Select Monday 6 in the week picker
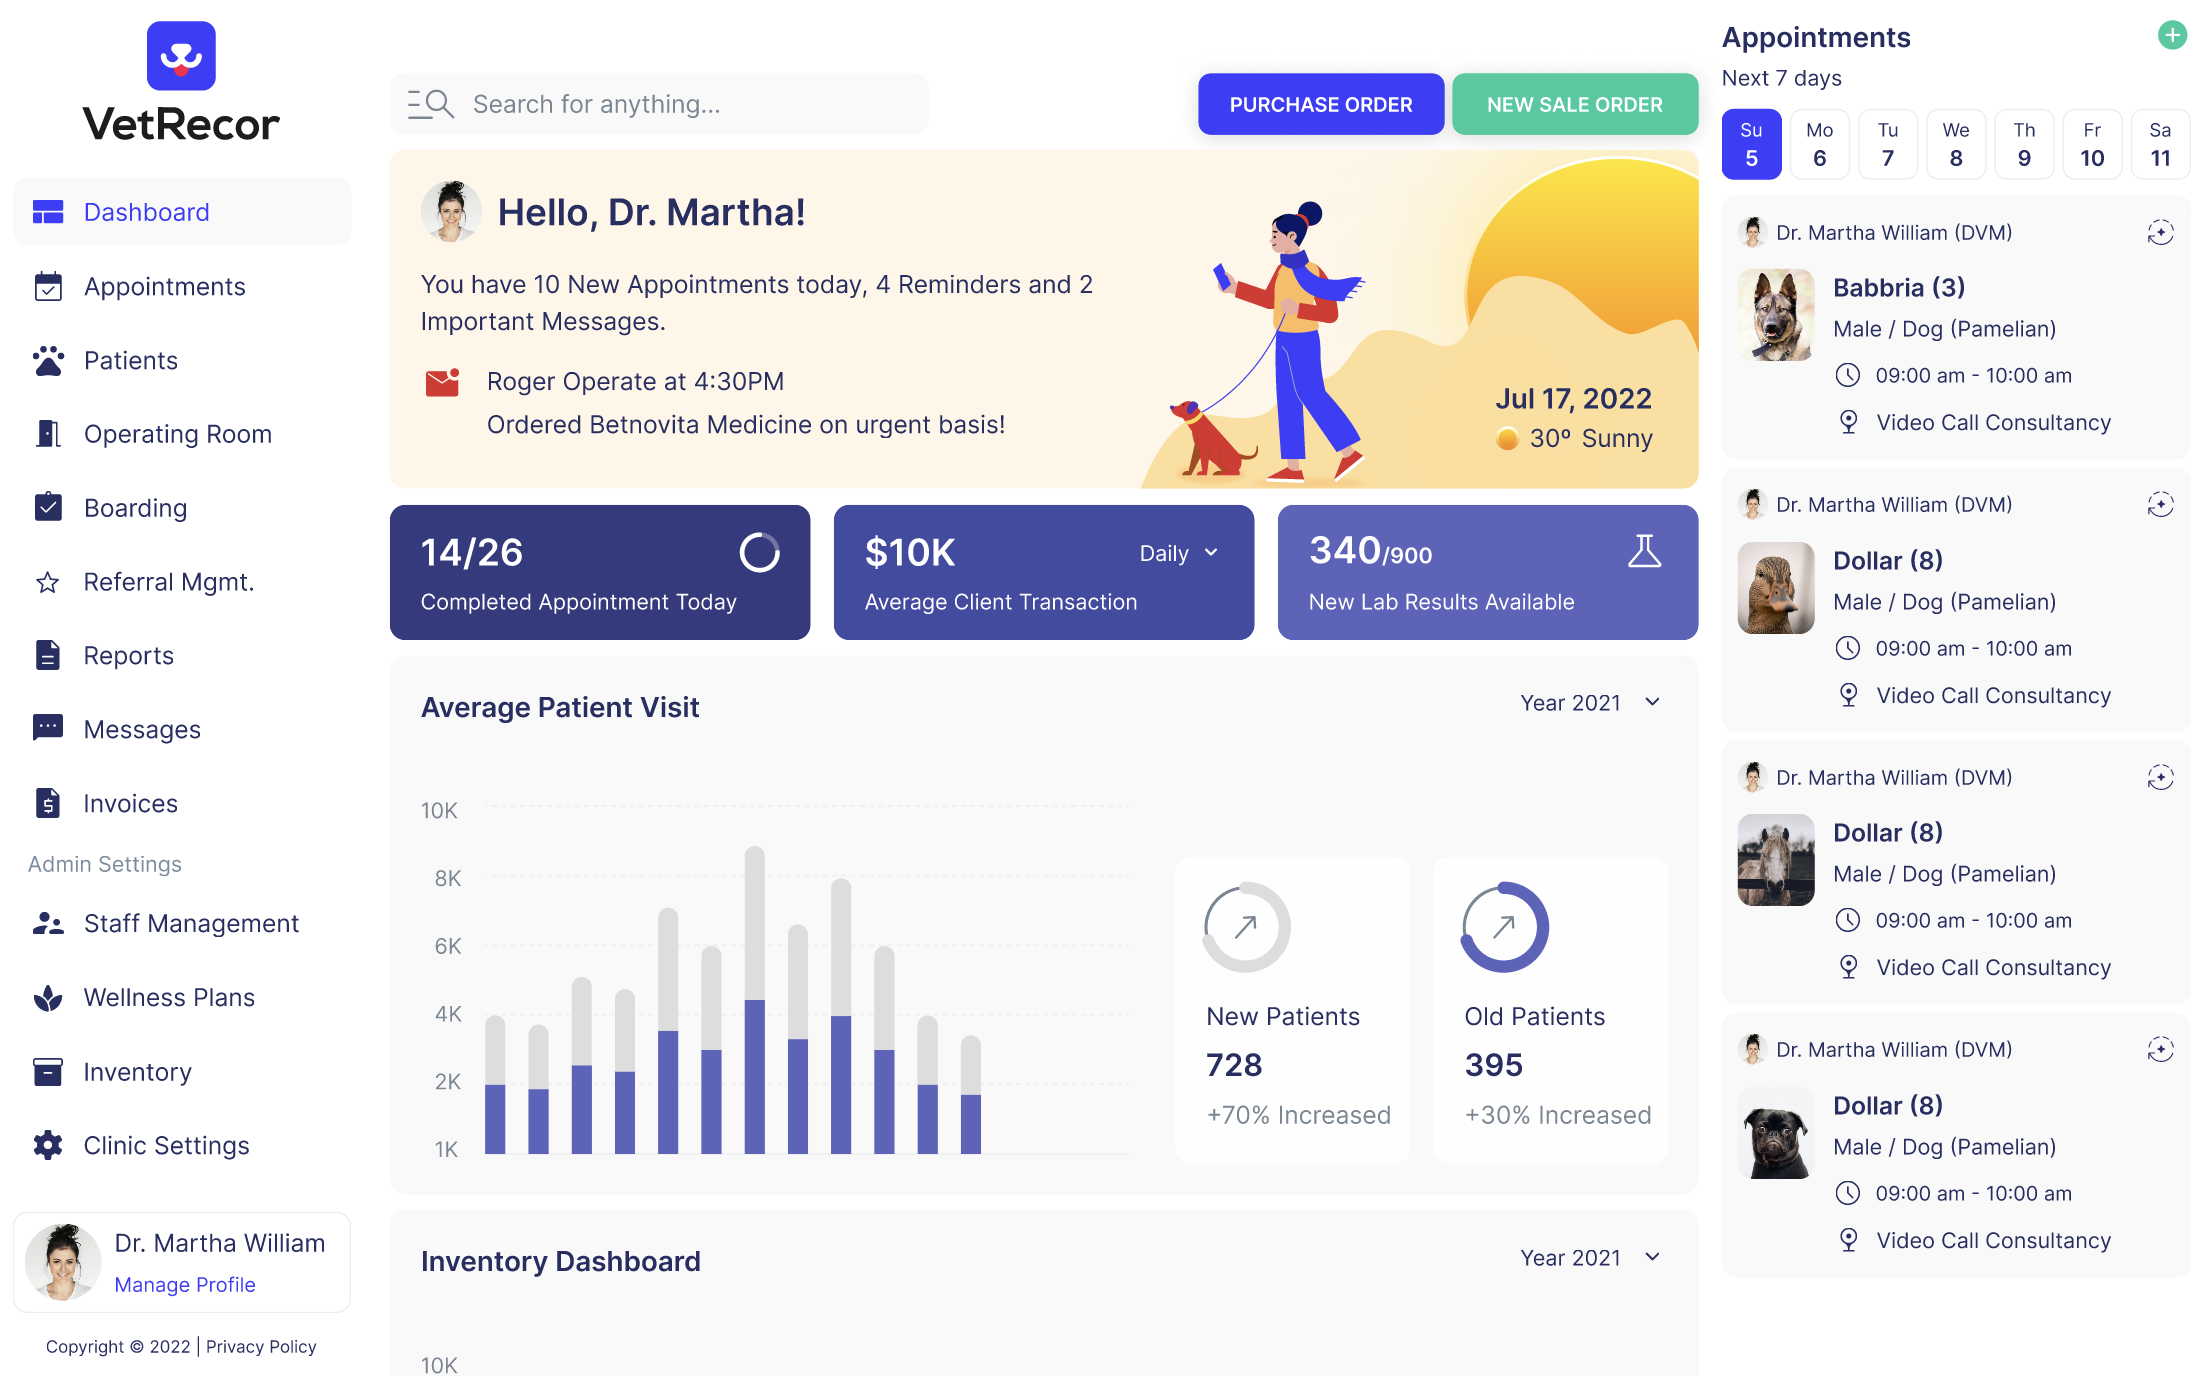This screenshot has width=2210, height=1376. coord(1819,145)
